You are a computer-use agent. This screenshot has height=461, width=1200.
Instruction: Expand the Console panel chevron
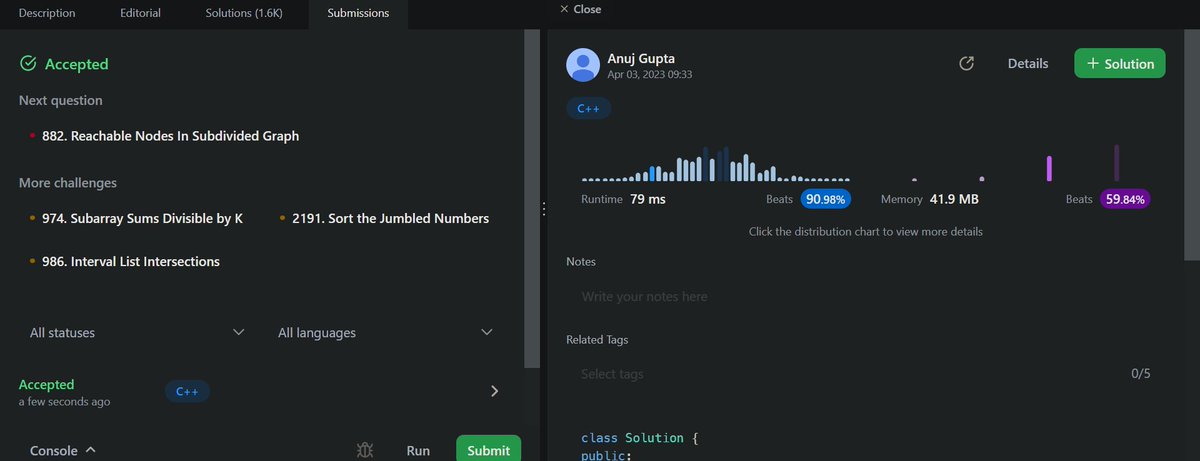91,450
